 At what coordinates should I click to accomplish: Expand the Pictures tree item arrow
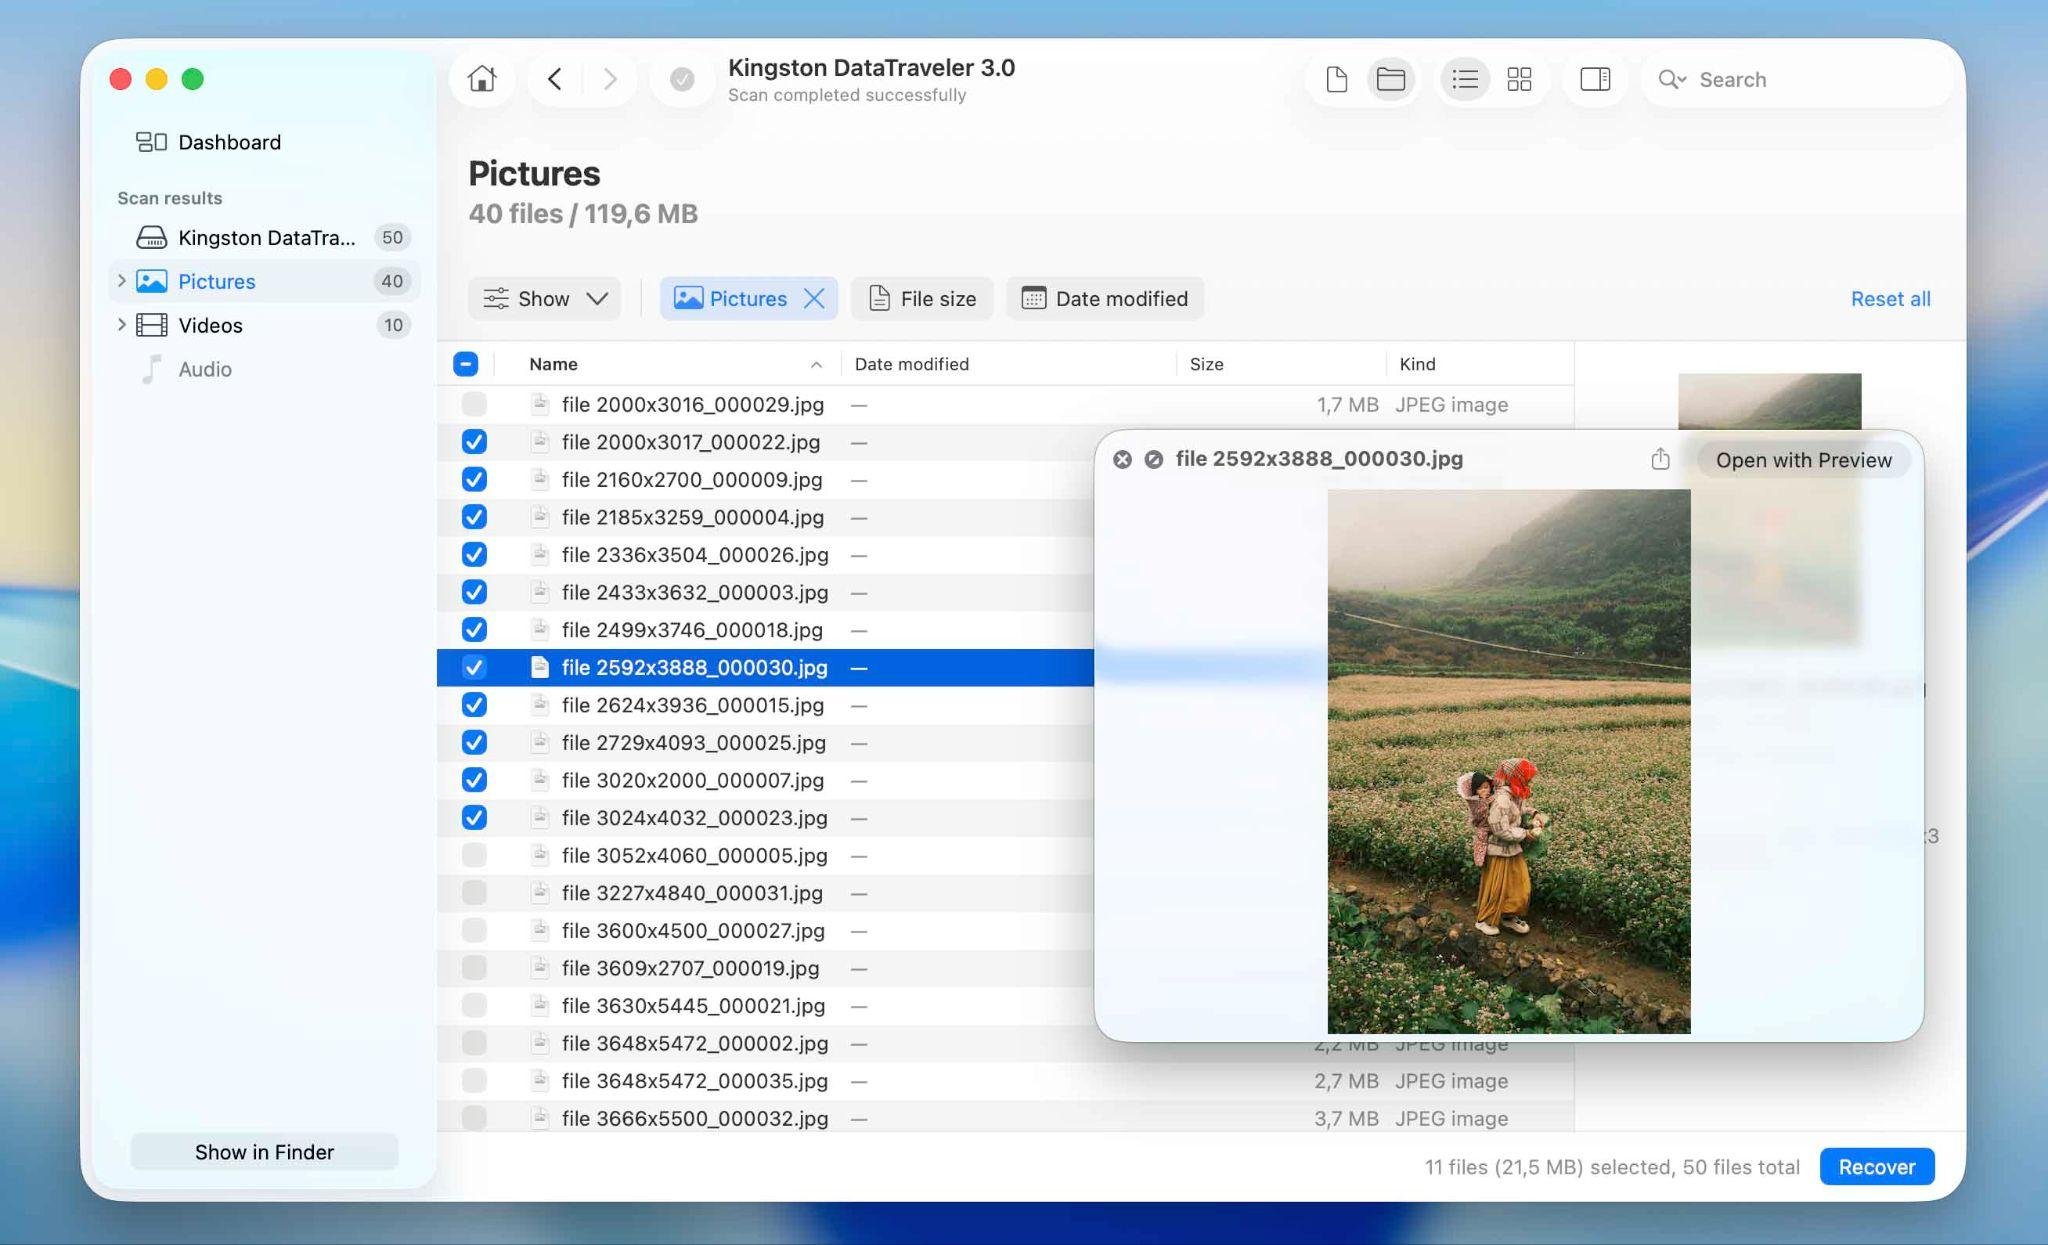(x=121, y=281)
